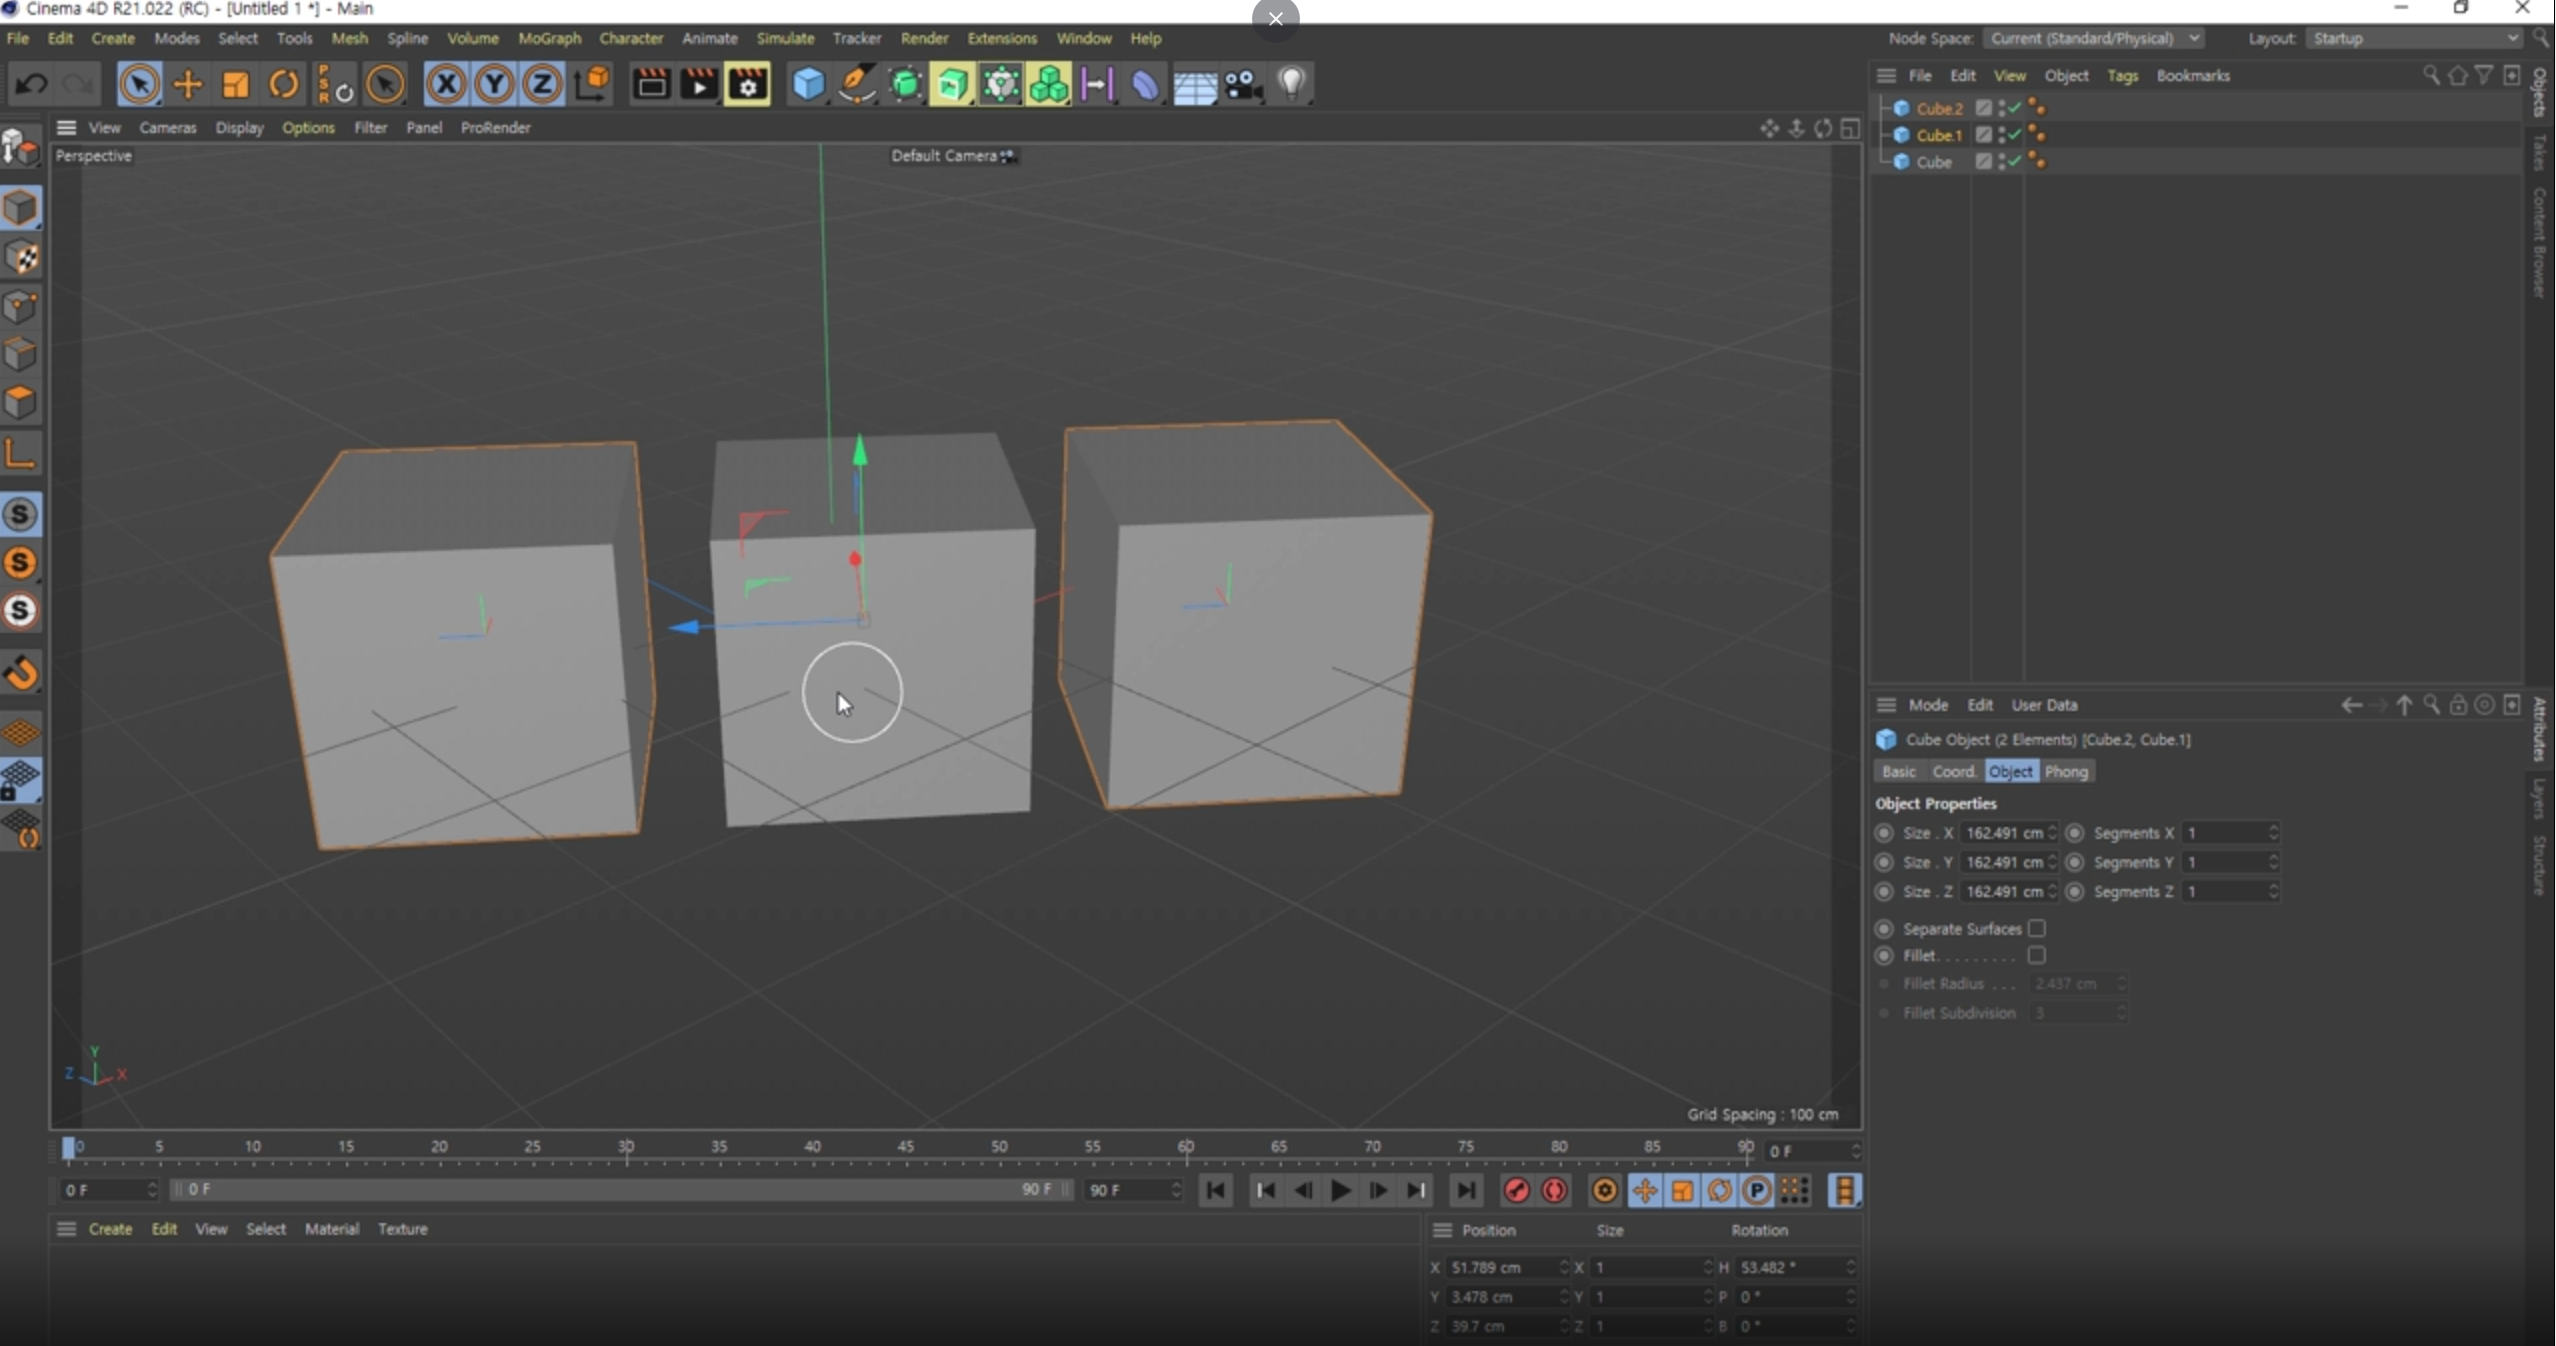Screen dimensions: 2556x1346
Task: Open the Layout Startup dropdown
Action: click(2414, 38)
